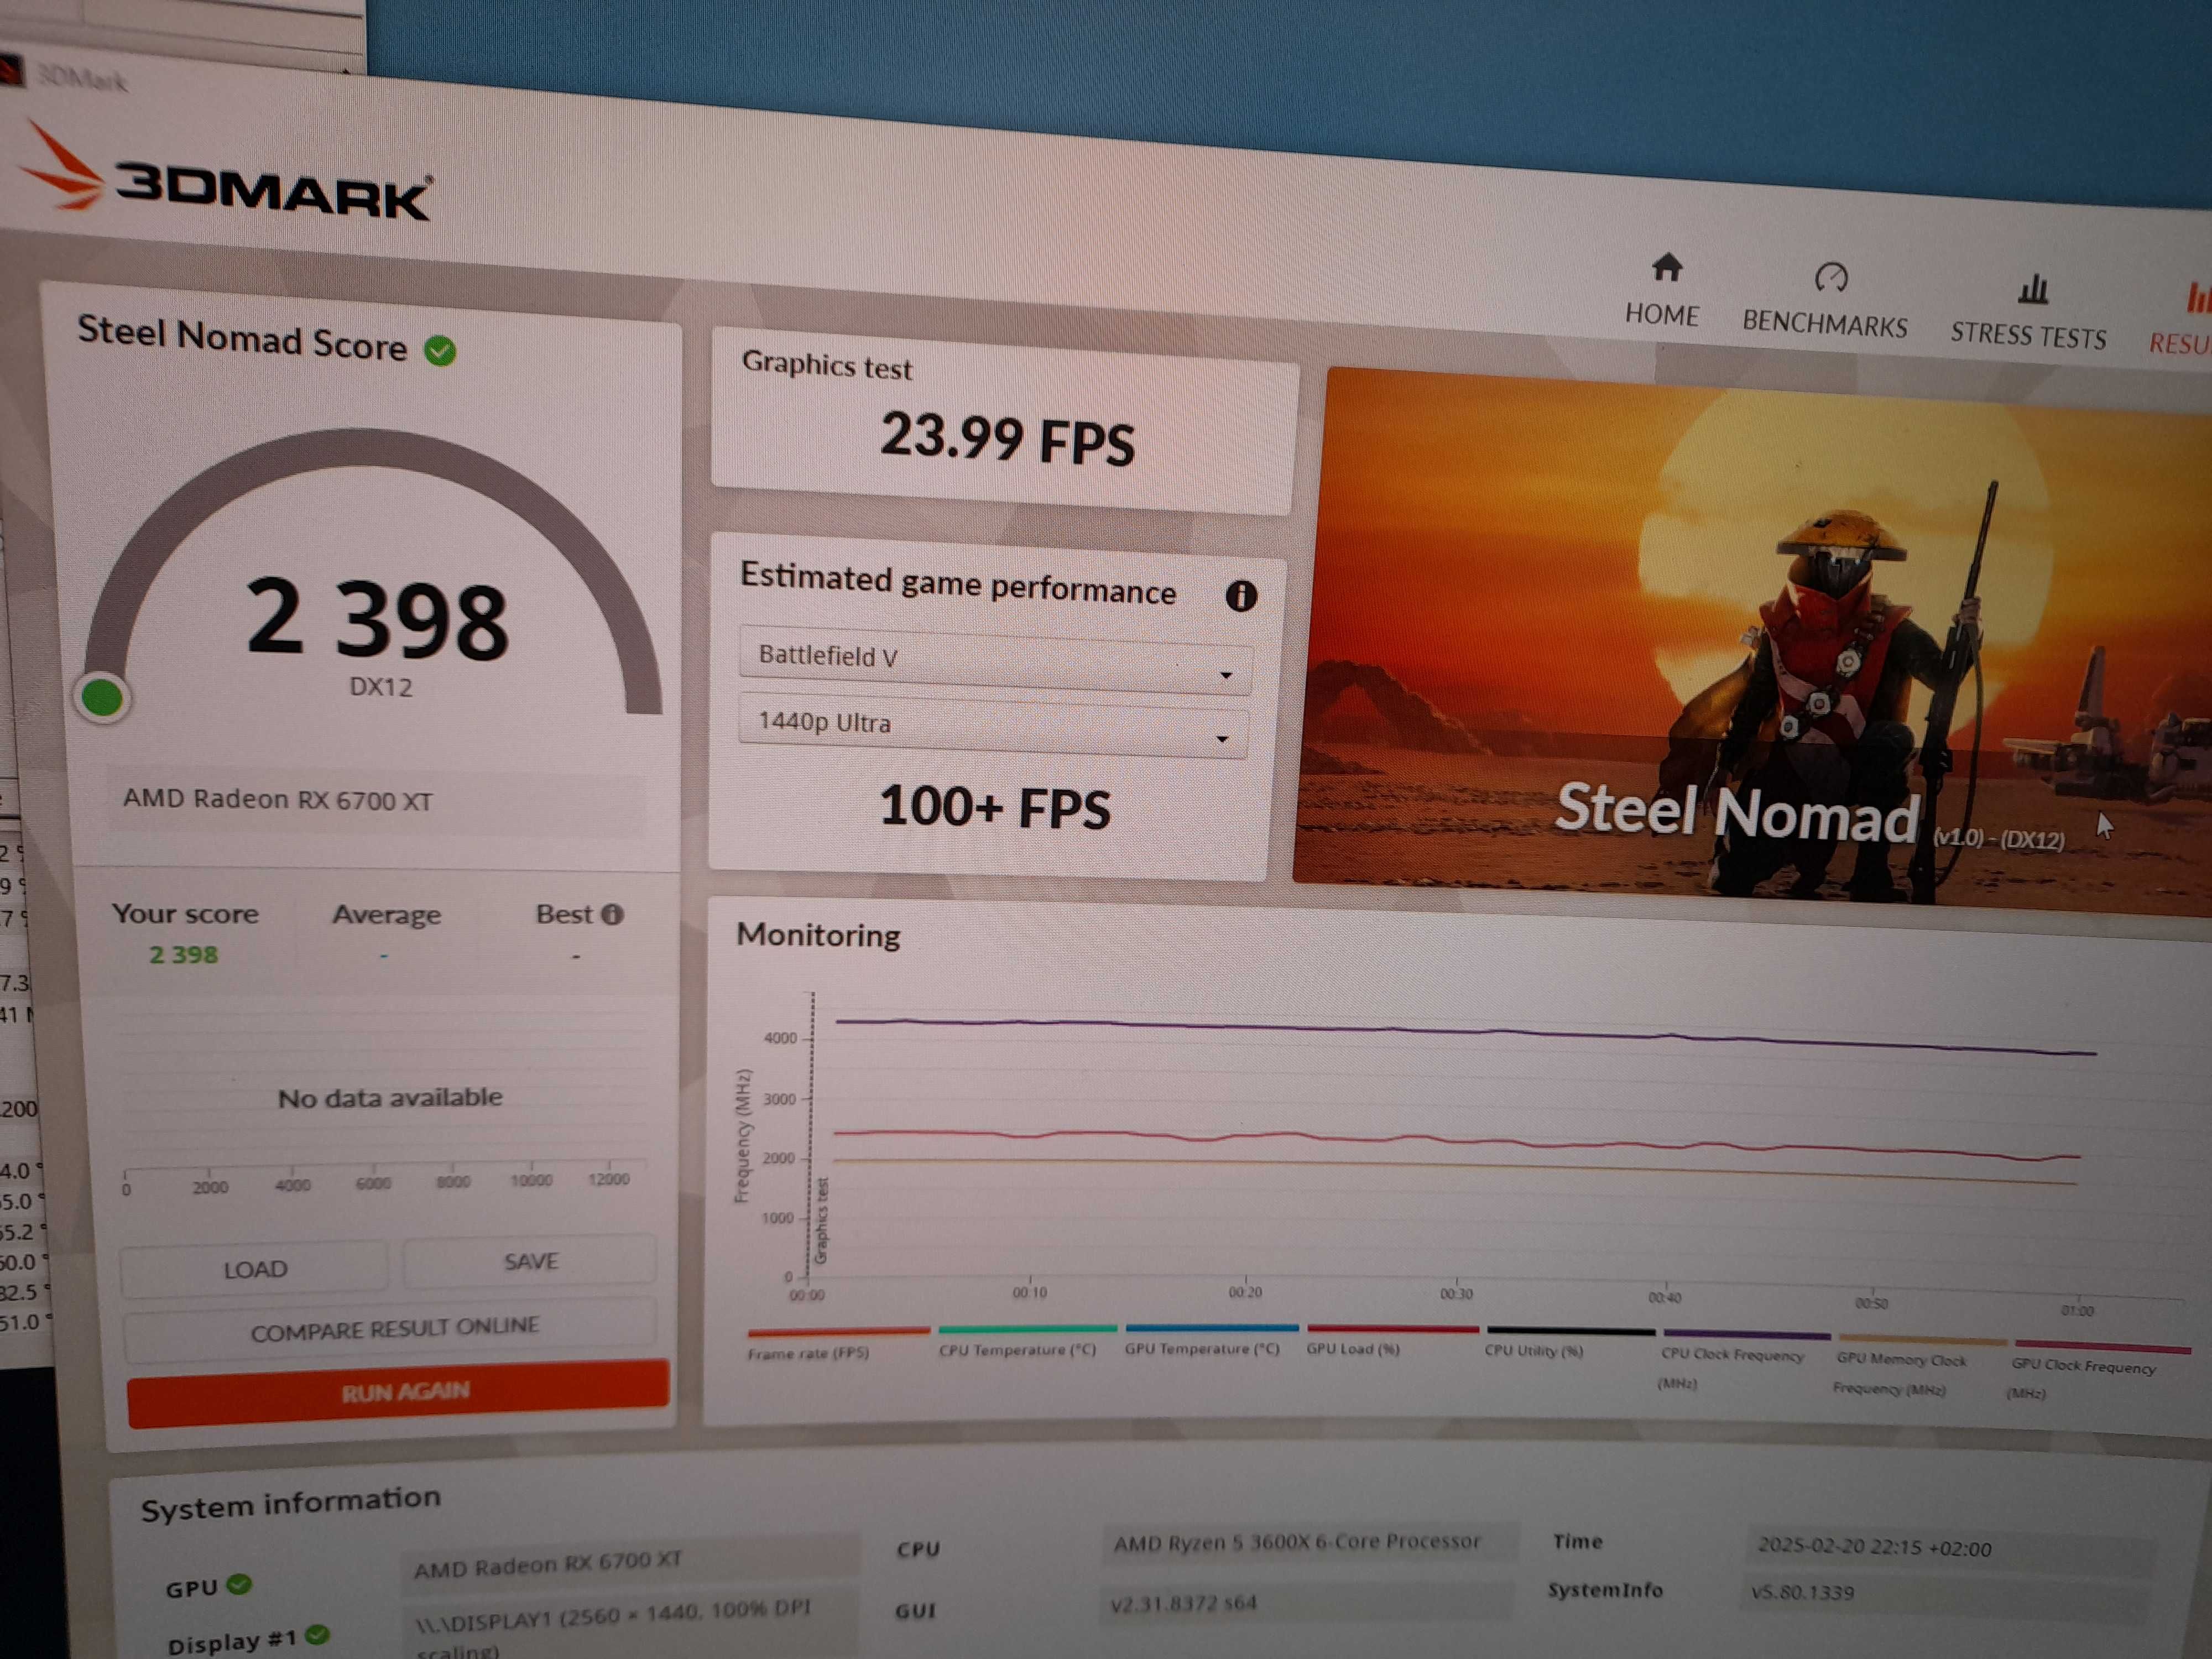Image resolution: width=2212 pixels, height=1659 pixels.
Task: Open the Battlefield V game dropdown
Action: click(x=995, y=662)
